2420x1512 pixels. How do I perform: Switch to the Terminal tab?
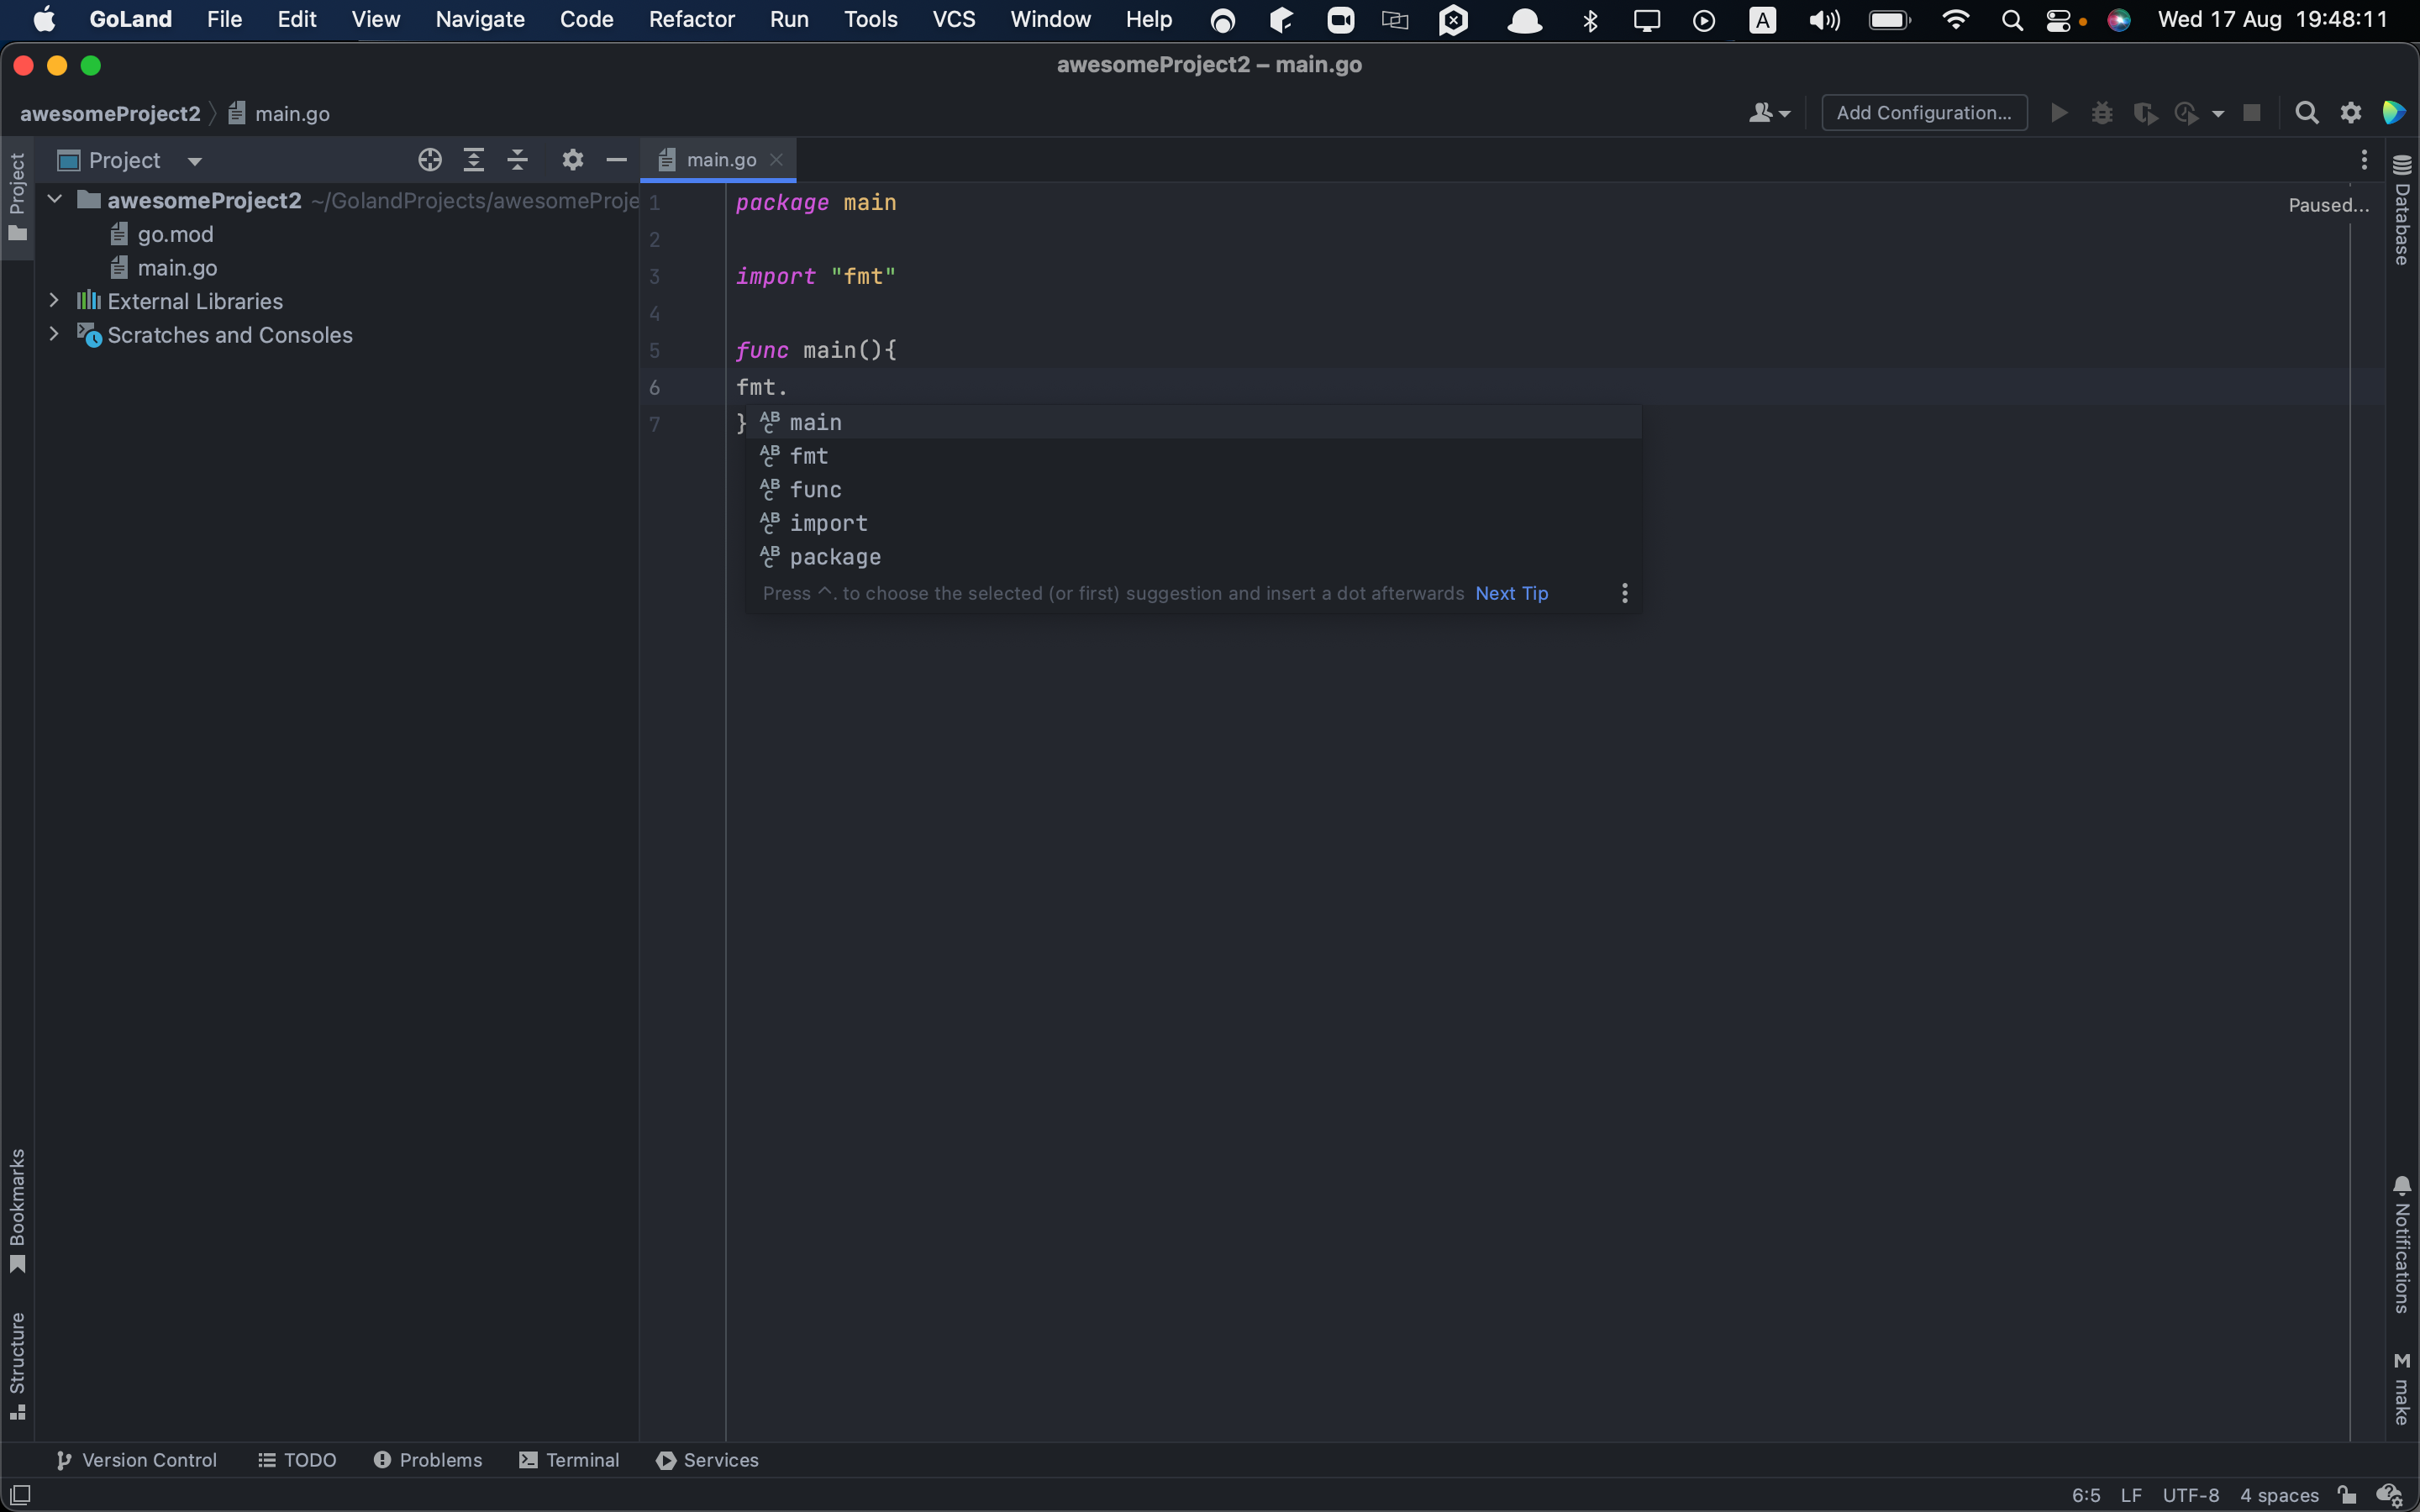570,1460
